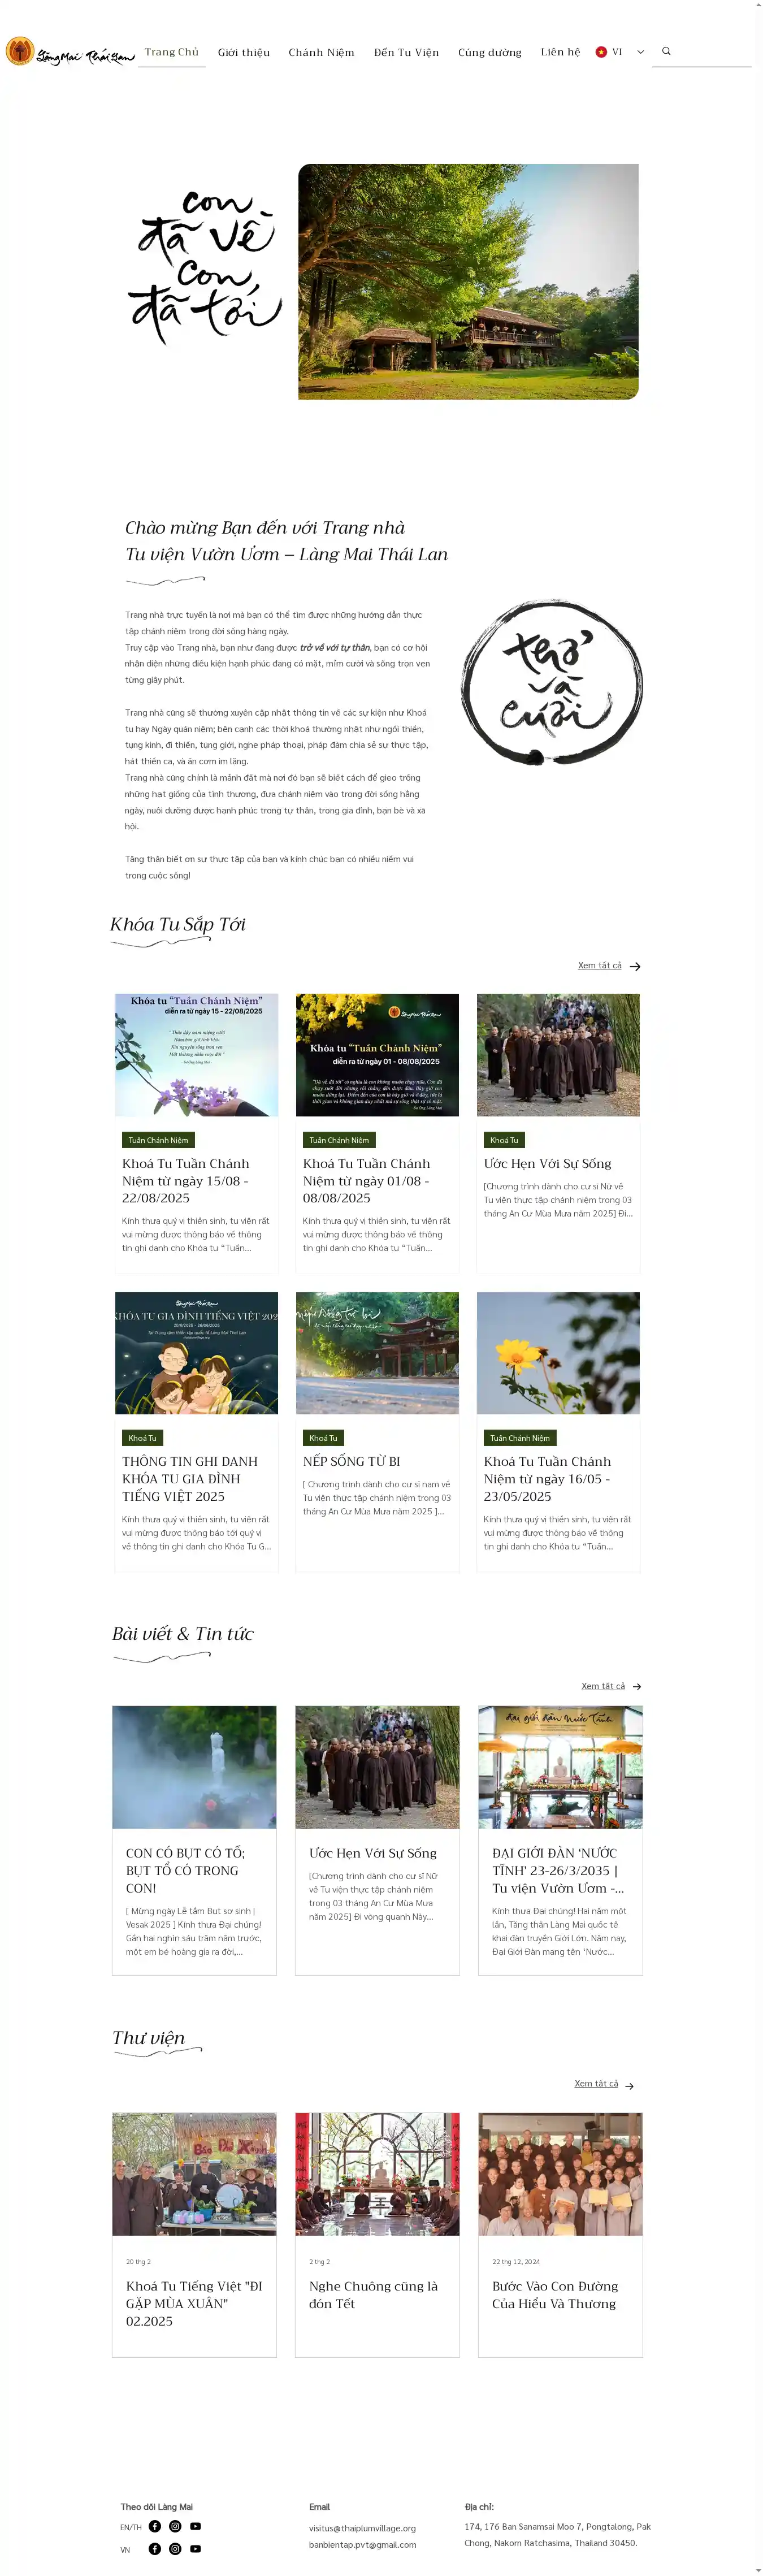Open the Chánh Niệm menu
The width and height of the screenshot is (763, 2576).
(321, 52)
